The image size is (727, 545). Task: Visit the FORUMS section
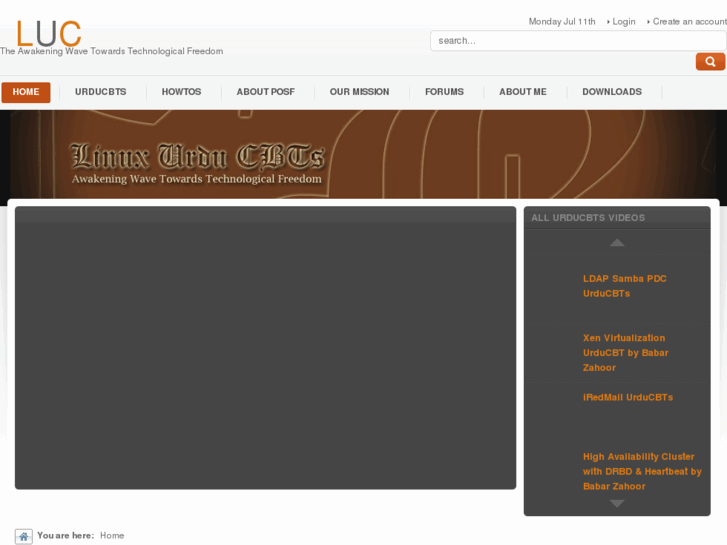tap(444, 92)
